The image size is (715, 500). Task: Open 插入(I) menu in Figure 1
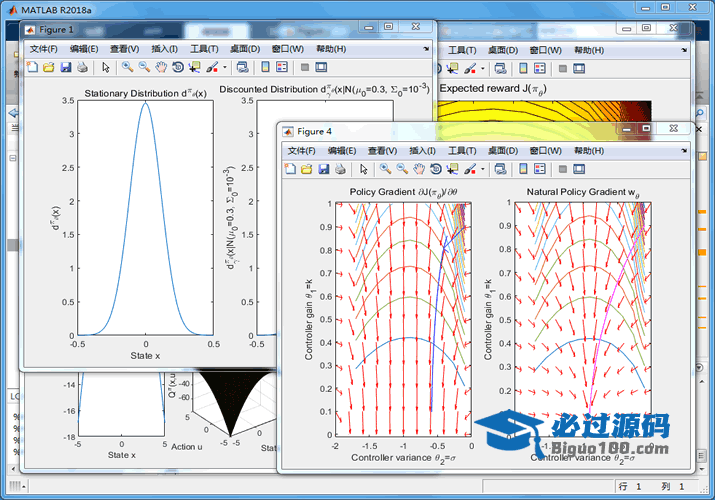point(165,49)
